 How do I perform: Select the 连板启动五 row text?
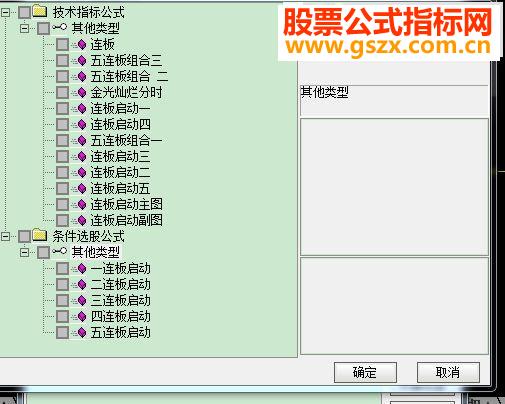coord(120,188)
